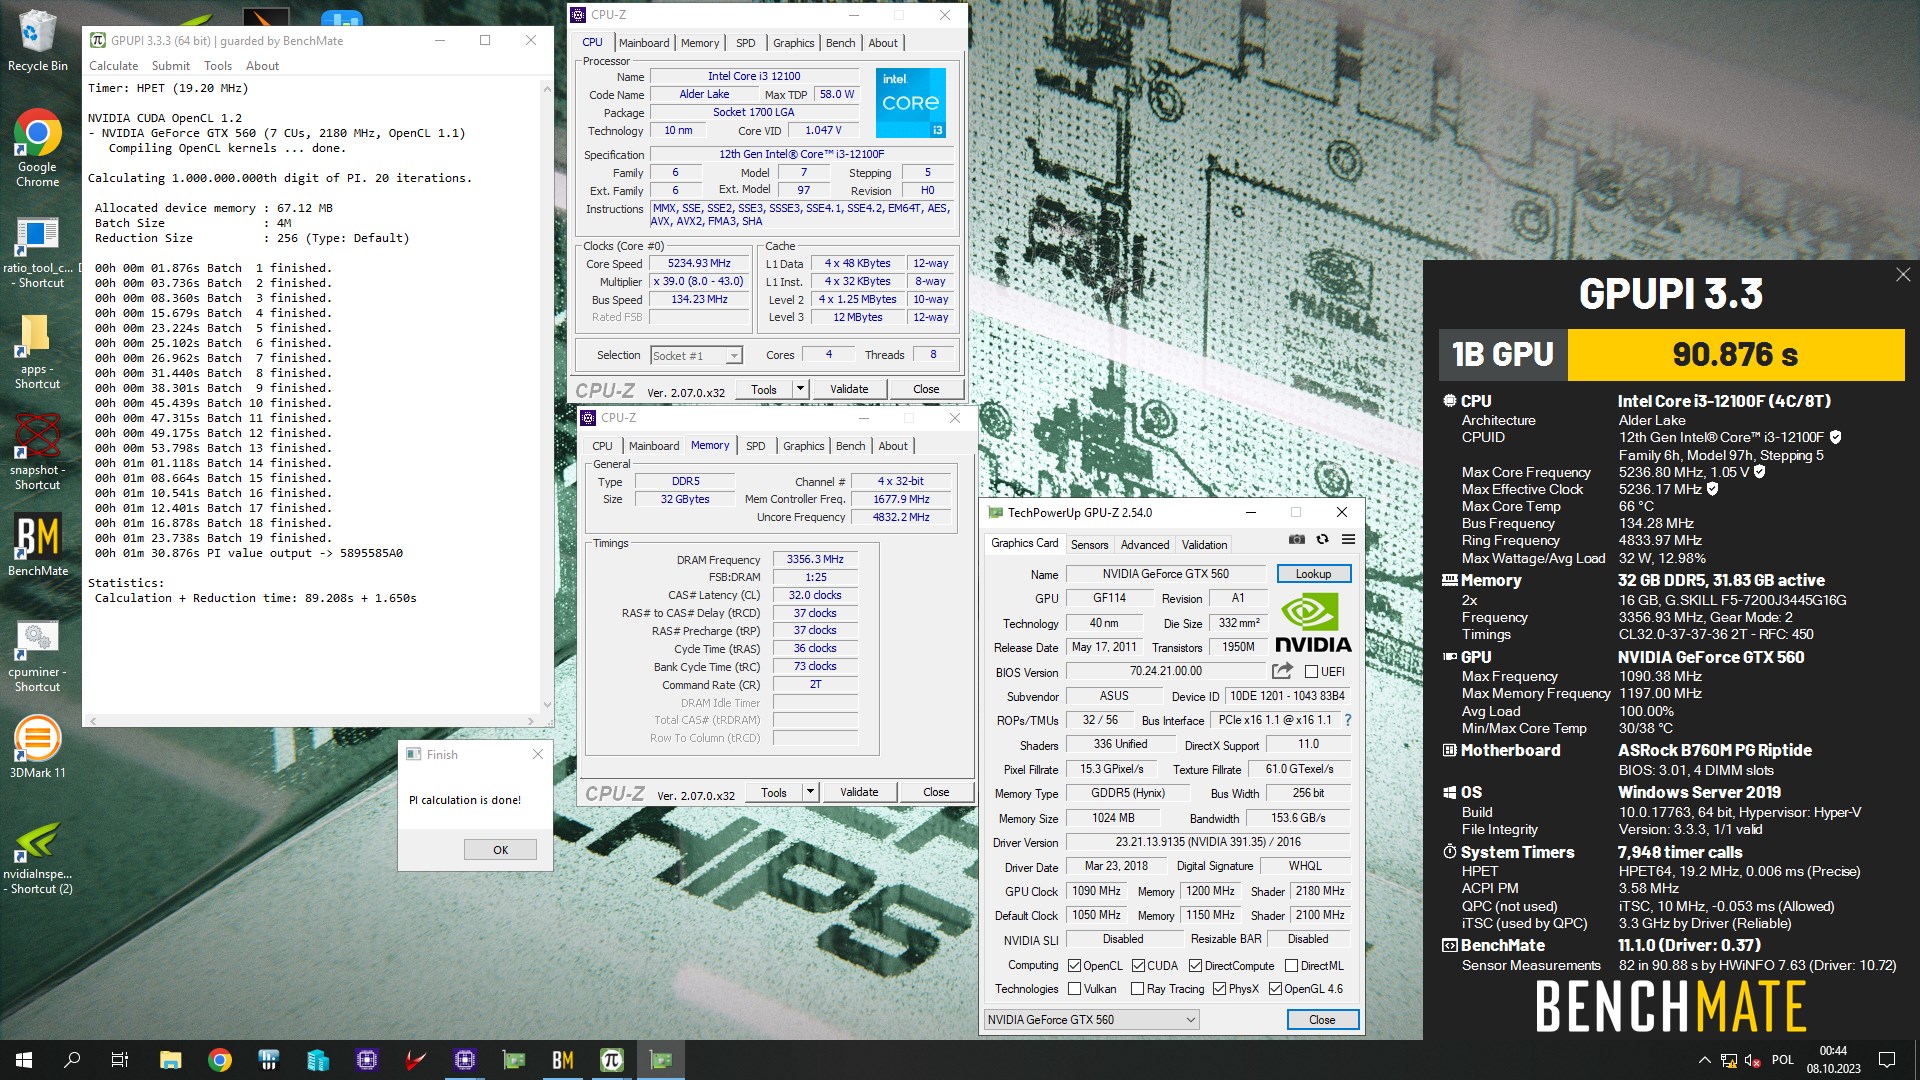Select the cpuminer shortcut on the desktop
The width and height of the screenshot is (1920, 1080).
click(x=38, y=655)
